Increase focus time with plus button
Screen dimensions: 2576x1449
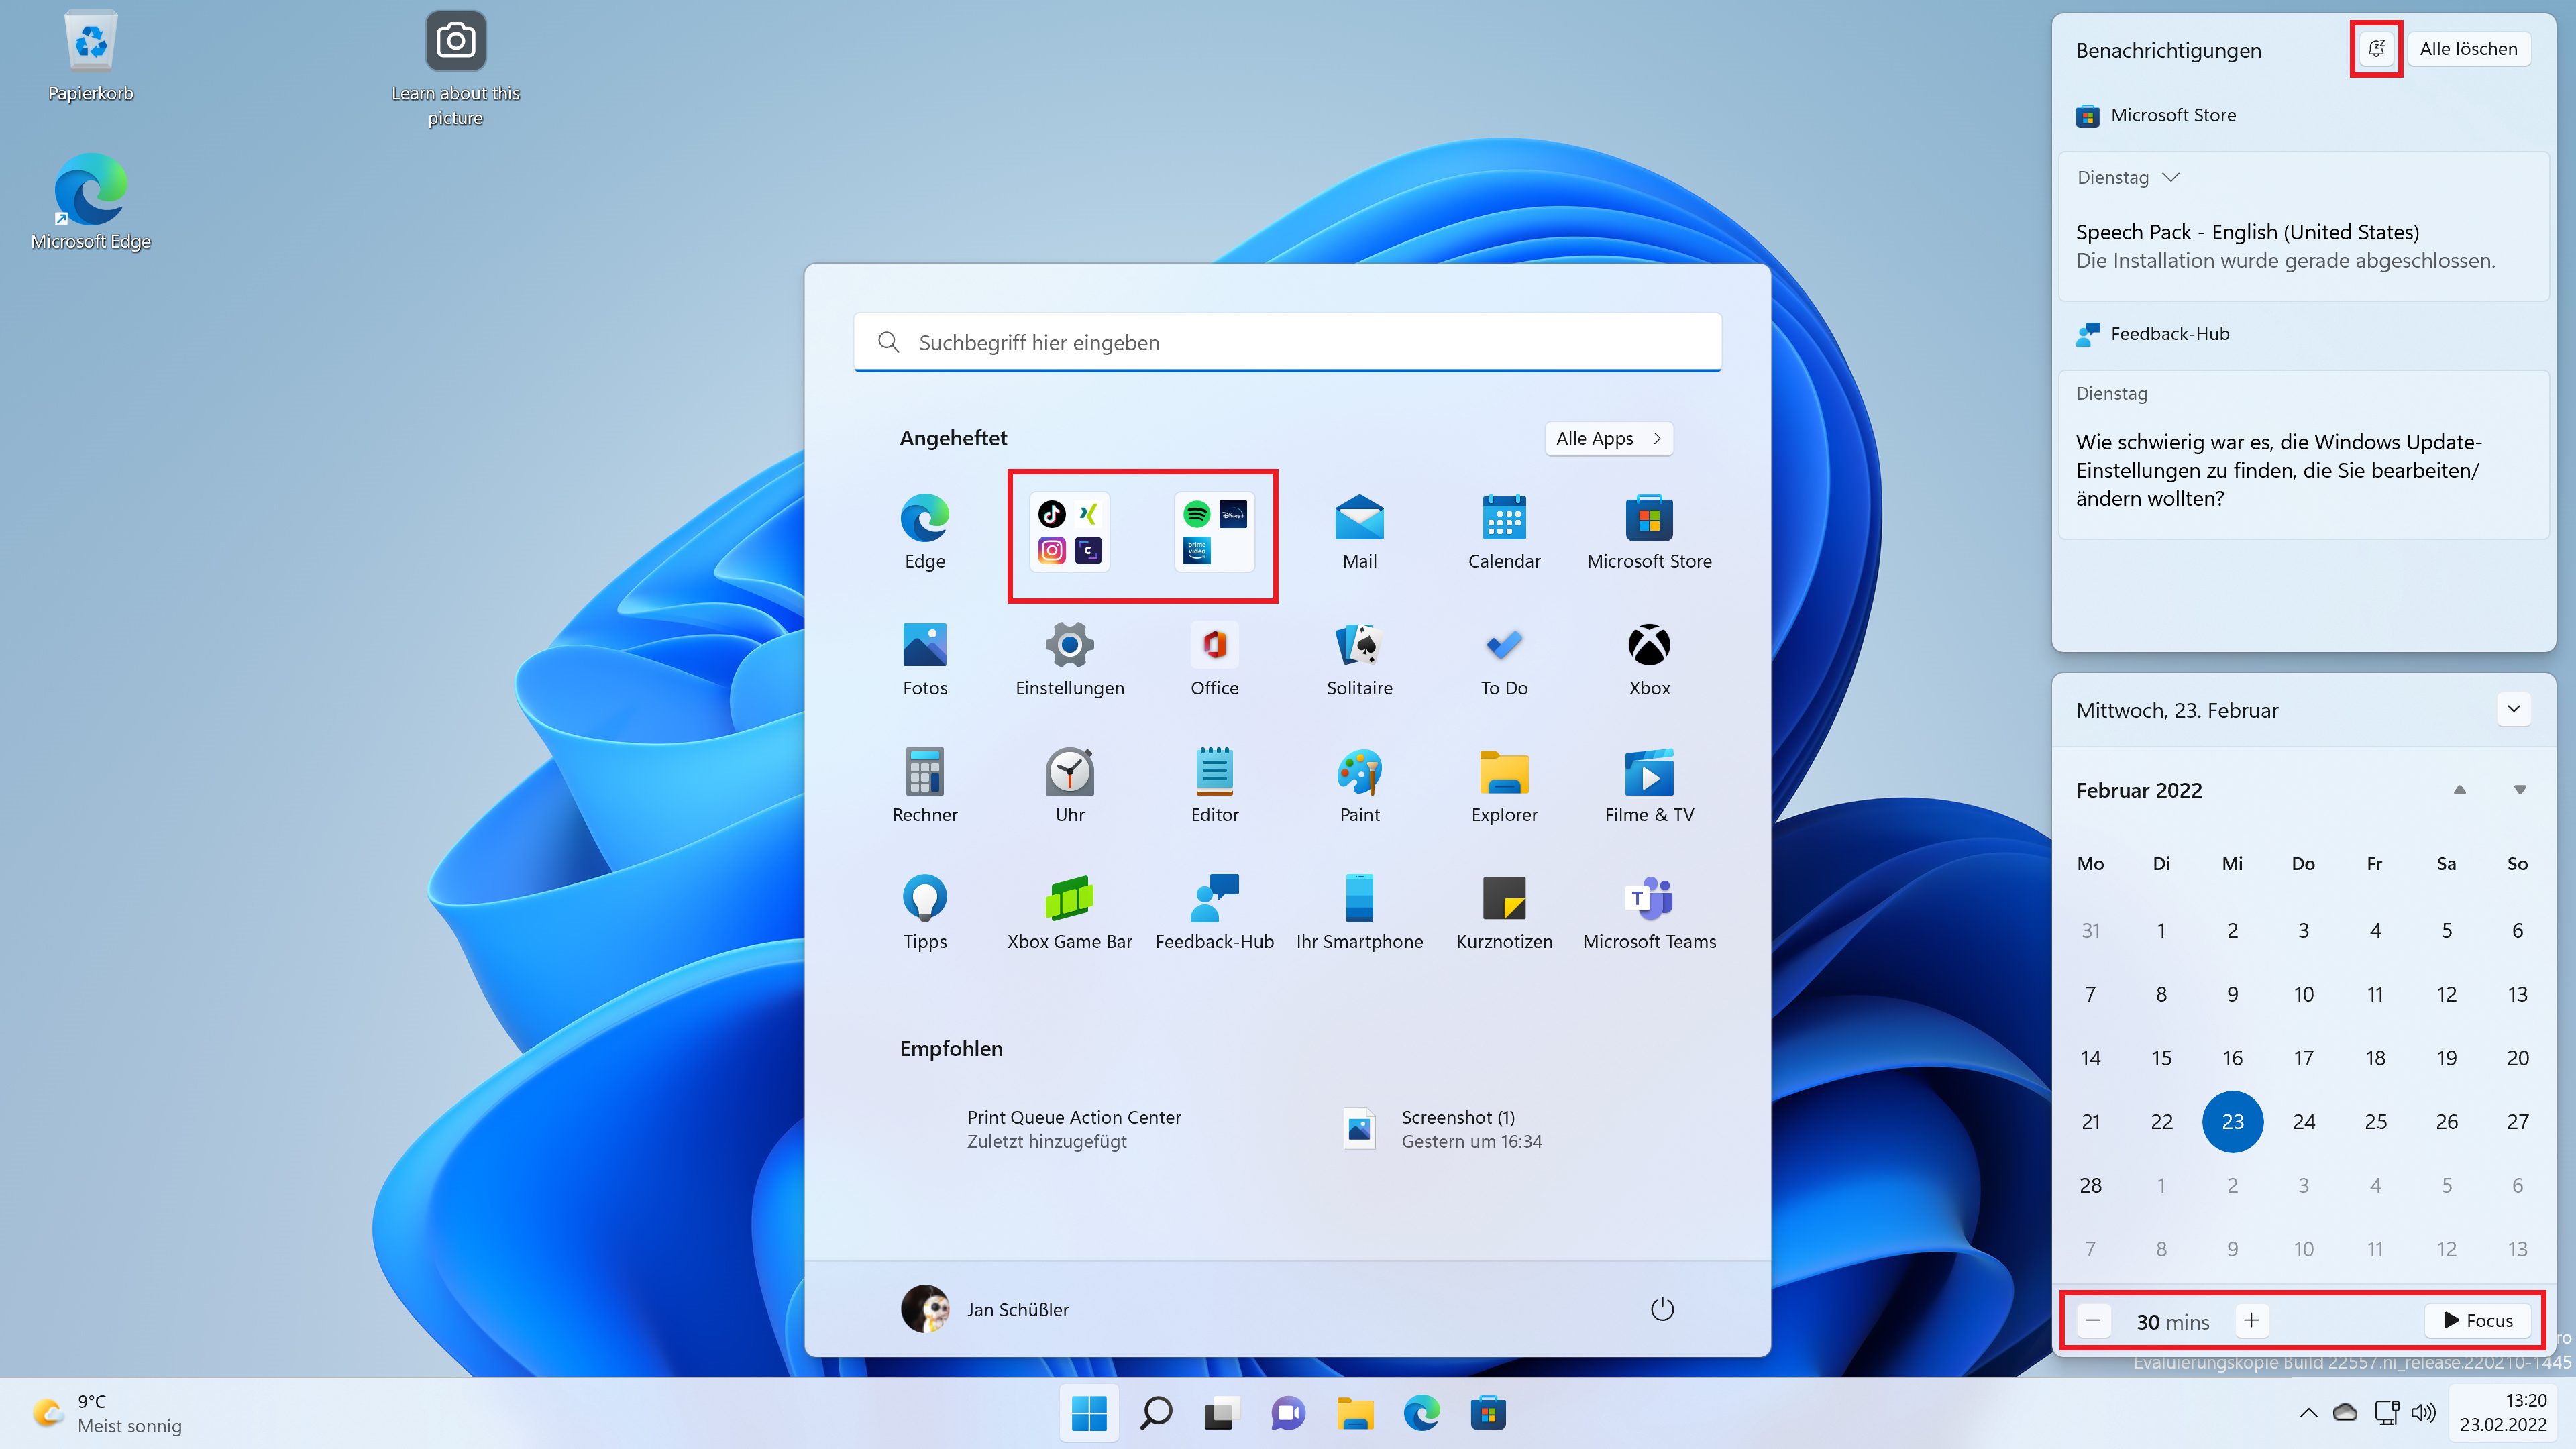coord(2251,1320)
